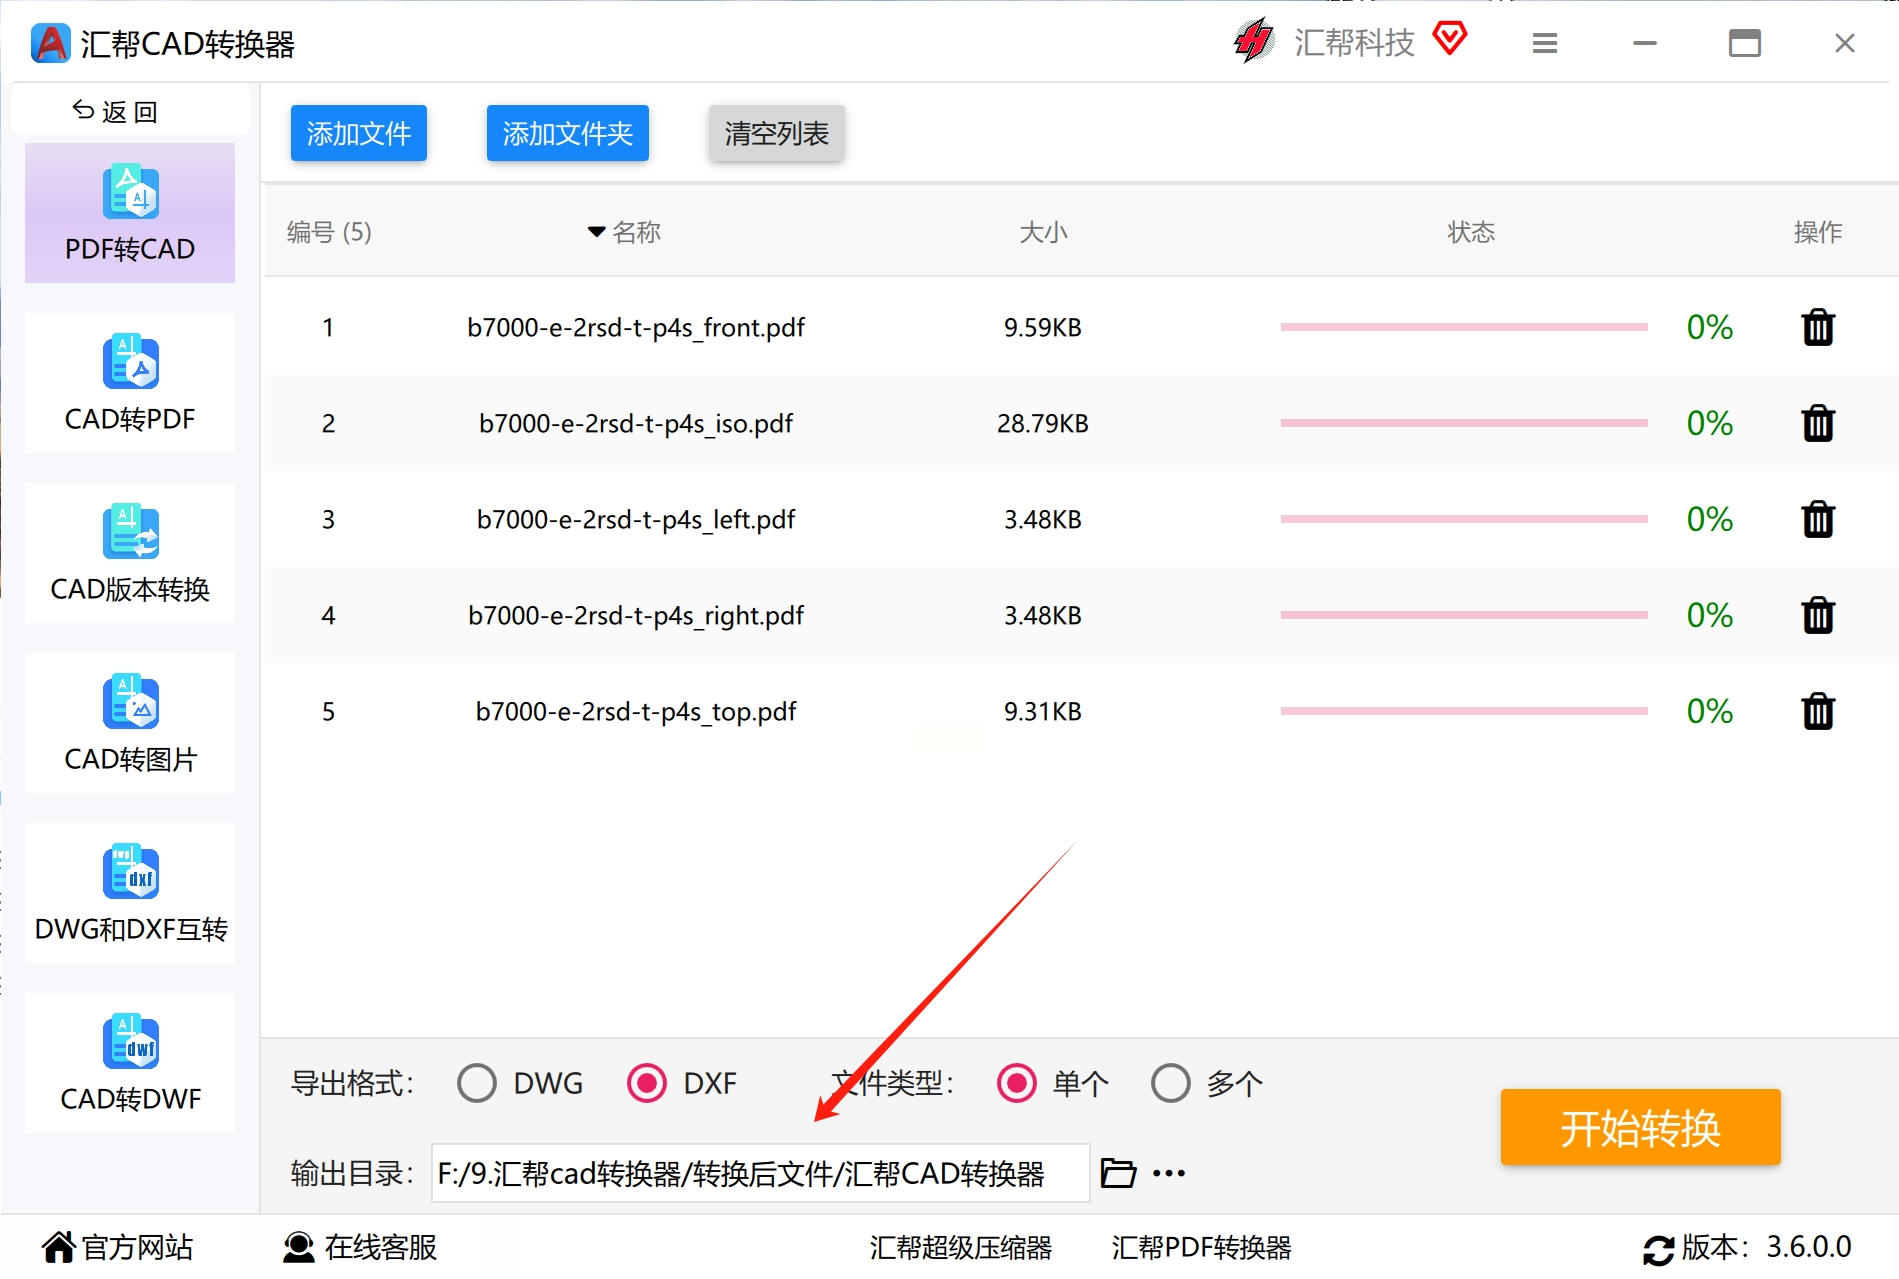This screenshot has height=1279, width=1899.
Task: Sort list by 名称 column arrow
Action: pos(597,232)
